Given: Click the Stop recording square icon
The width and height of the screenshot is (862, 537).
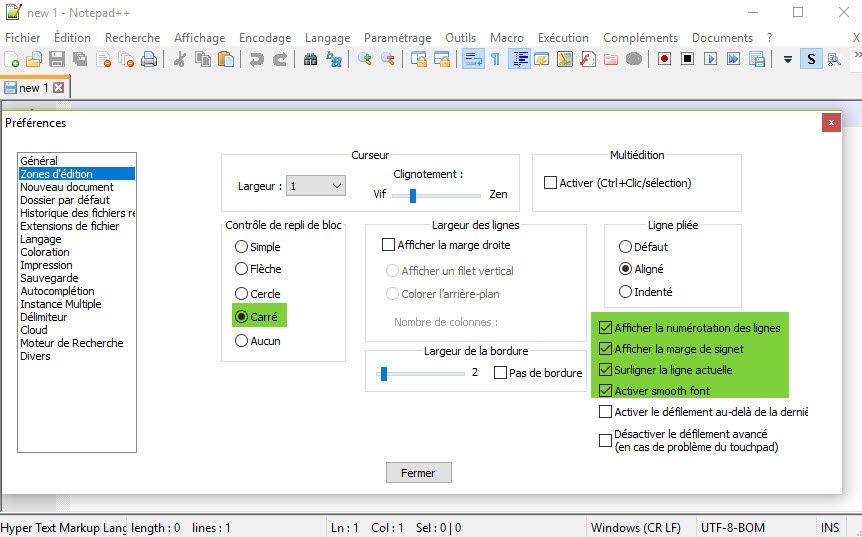Looking at the screenshot, I should point(687,59).
